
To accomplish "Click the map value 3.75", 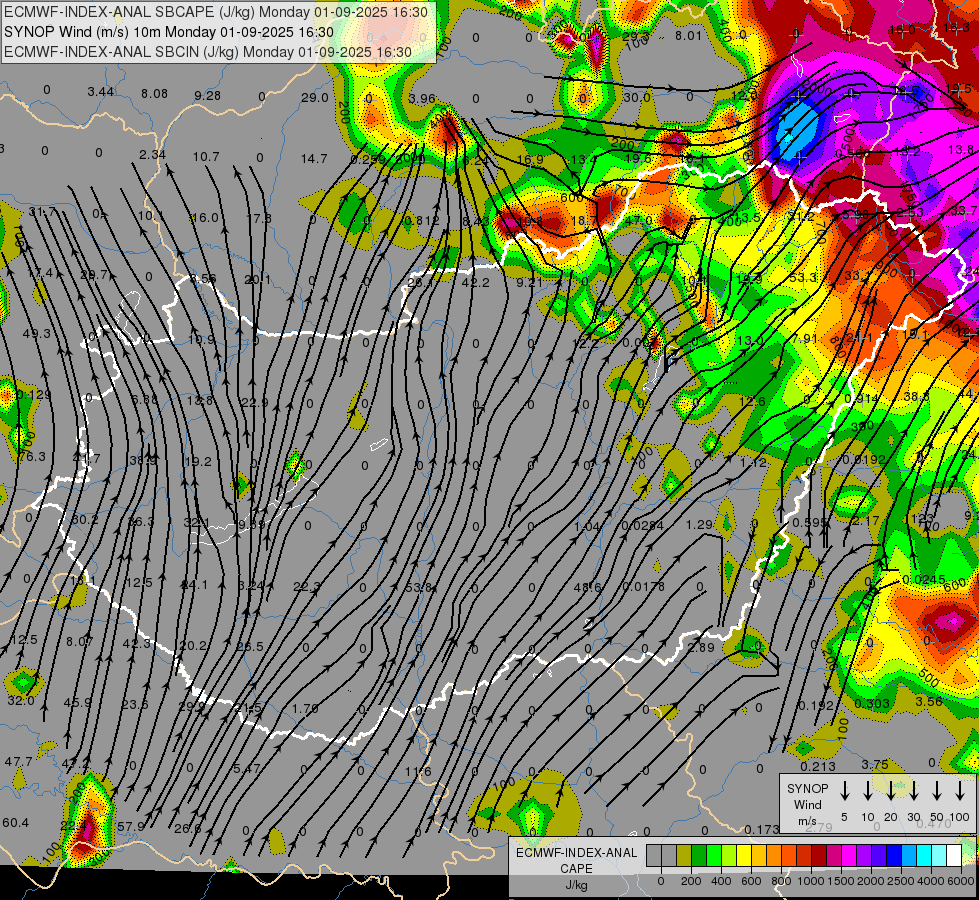I will point(875,764).
